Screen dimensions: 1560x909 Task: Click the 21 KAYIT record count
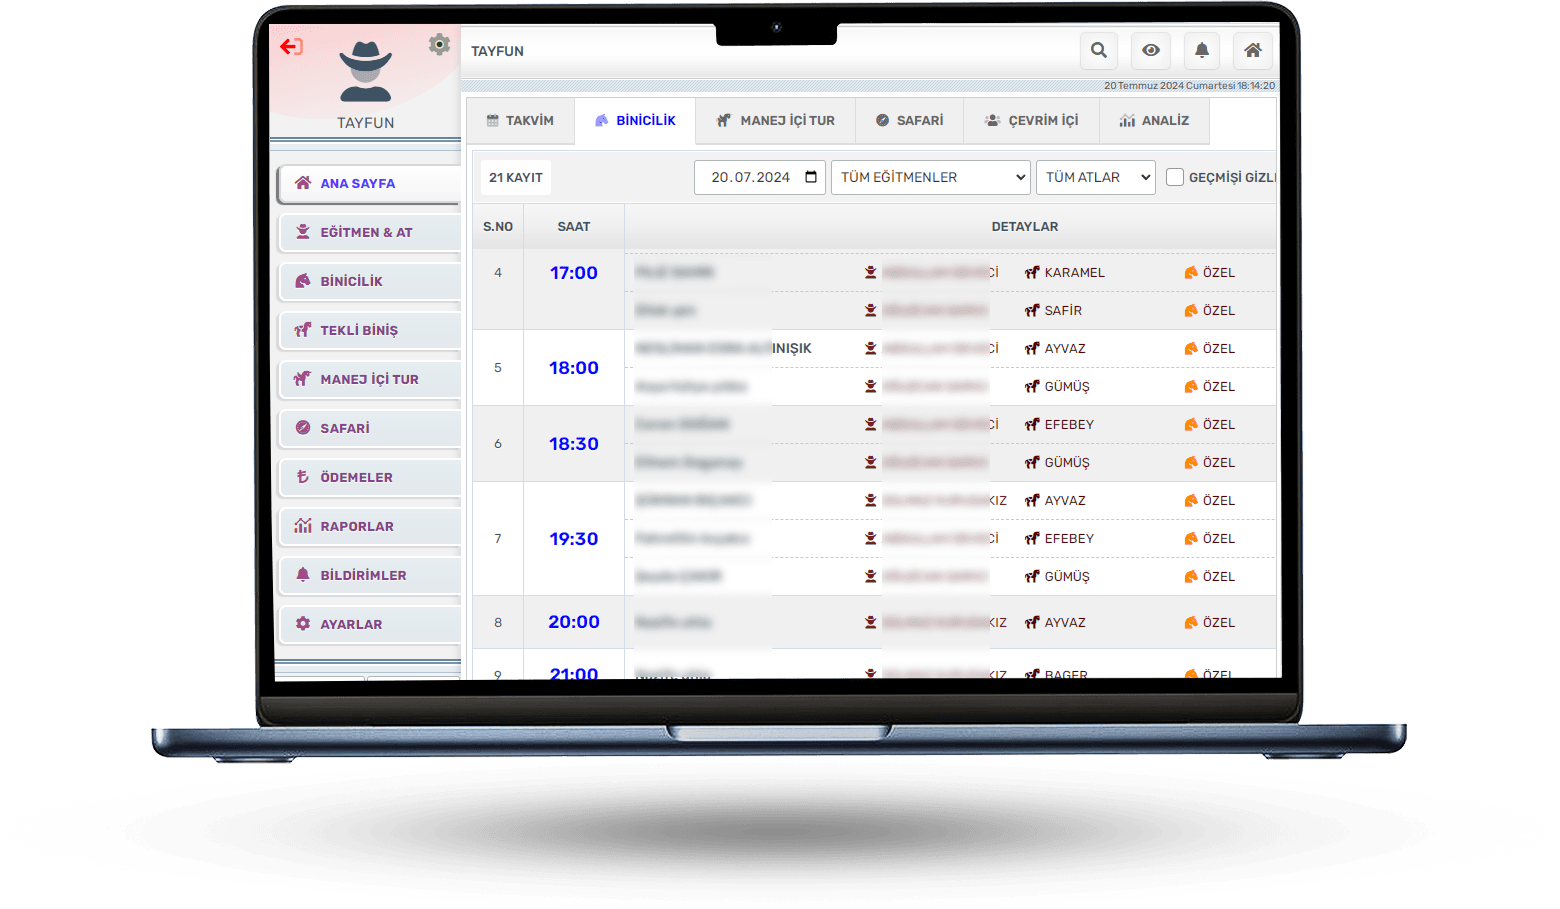click(x=516, y=178)
